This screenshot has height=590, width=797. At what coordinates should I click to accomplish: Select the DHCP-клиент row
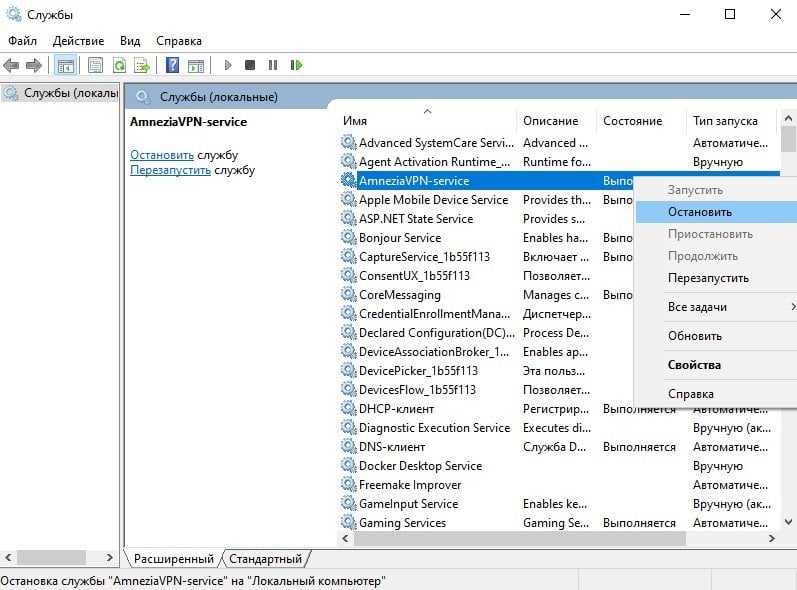tap(558, 411)
